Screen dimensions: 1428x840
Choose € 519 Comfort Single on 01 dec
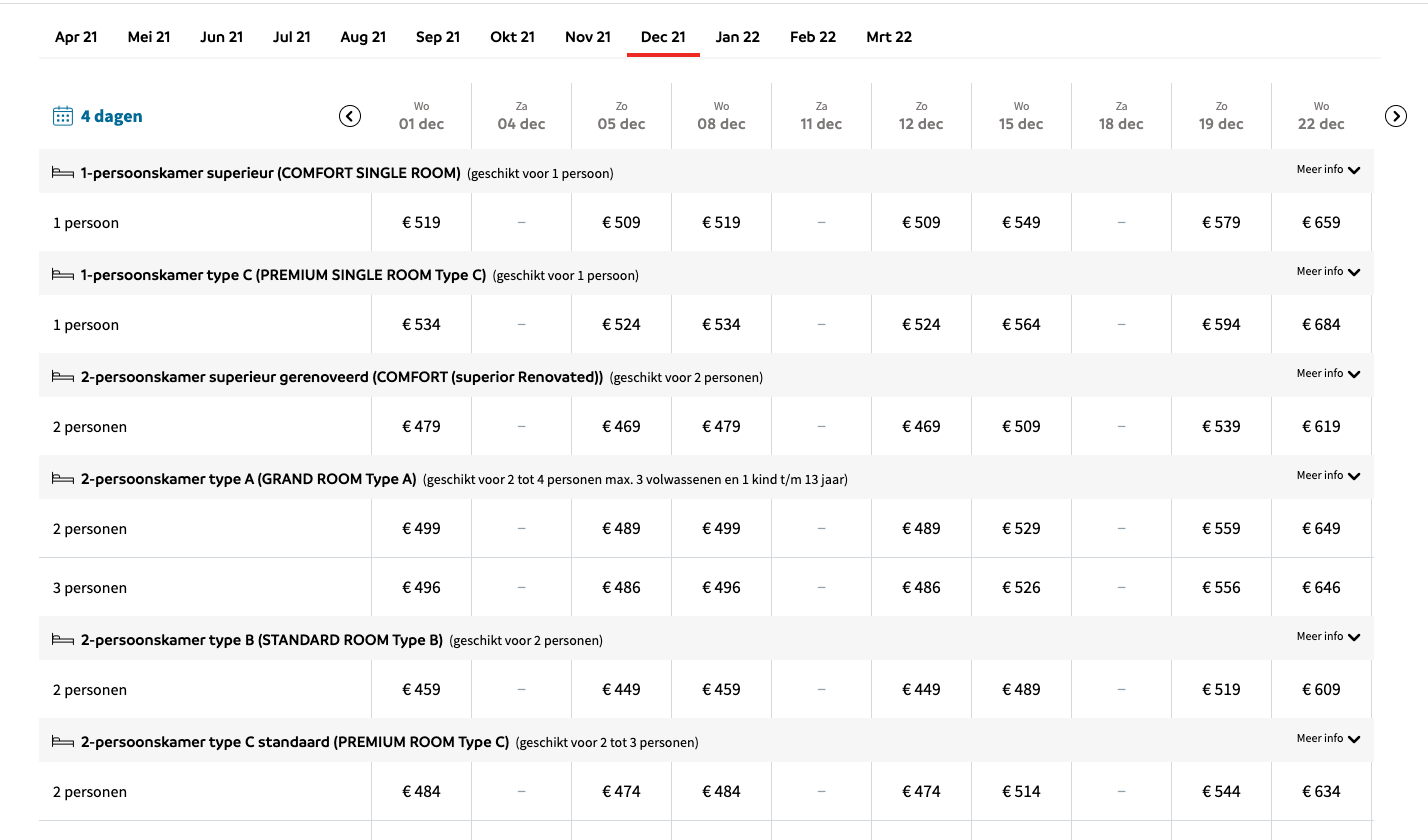click(x=421, y=222)
